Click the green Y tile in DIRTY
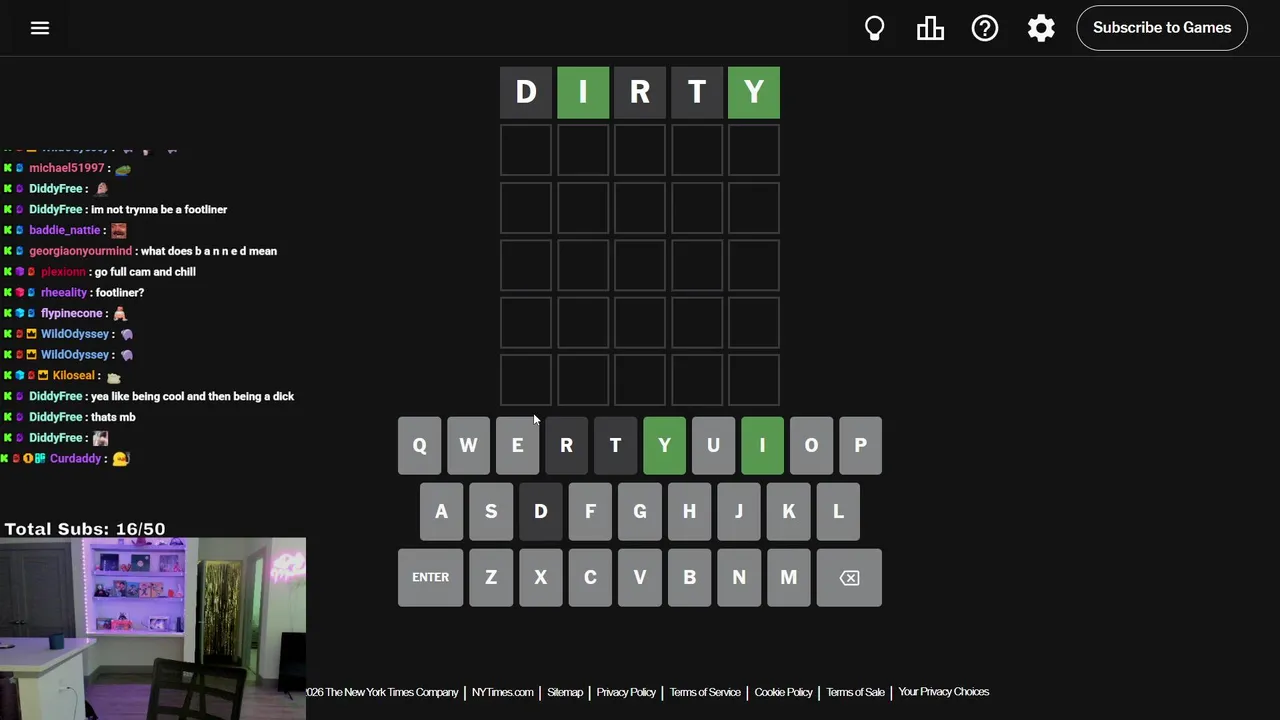The image size is (1280, 720). click(x=754, y=93)
